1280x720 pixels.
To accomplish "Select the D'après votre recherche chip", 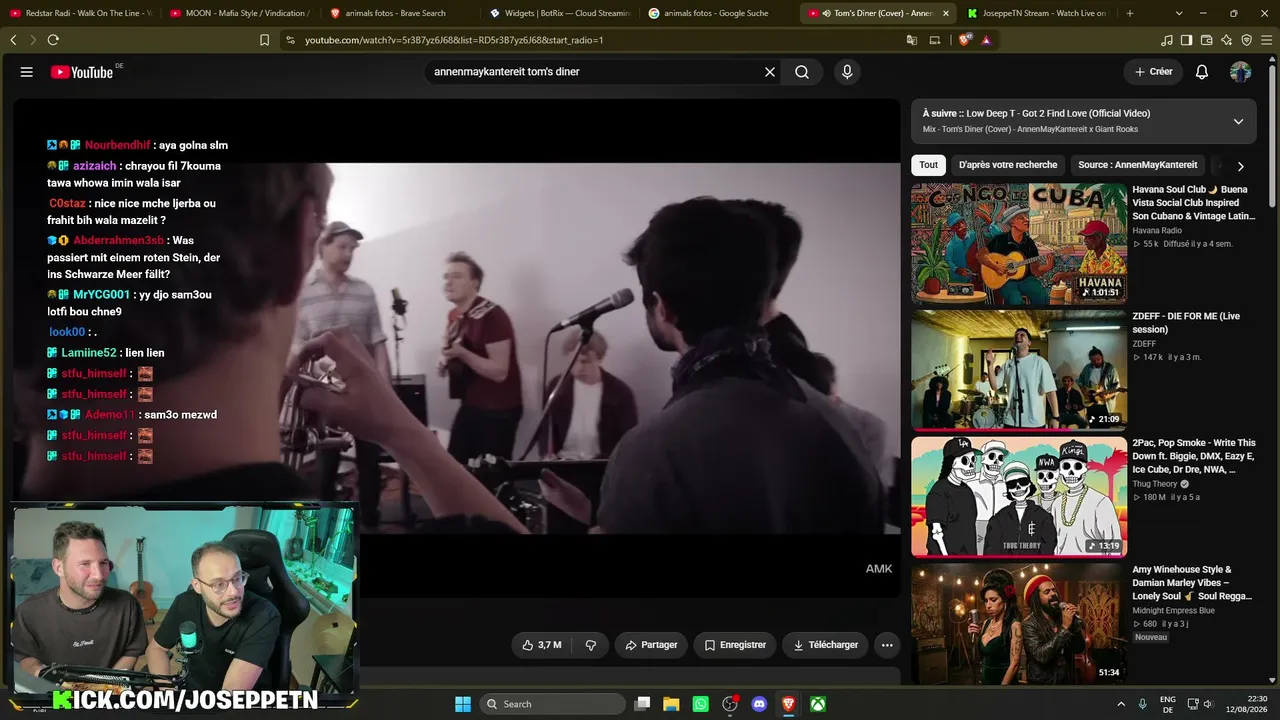I will click(x=1008, y=165).
